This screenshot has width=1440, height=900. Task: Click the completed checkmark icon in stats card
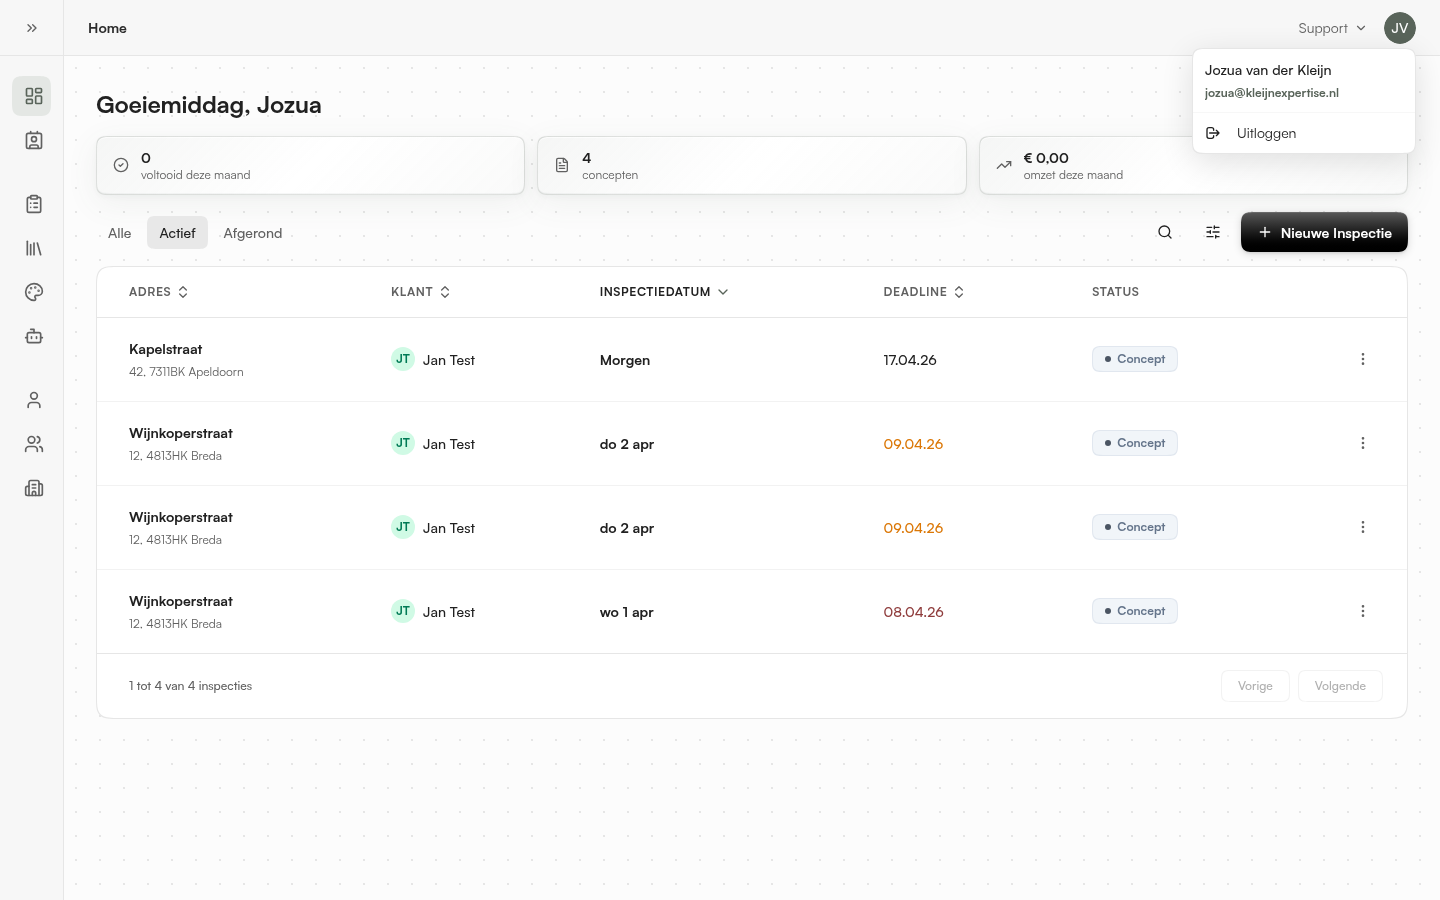point(121,165)
